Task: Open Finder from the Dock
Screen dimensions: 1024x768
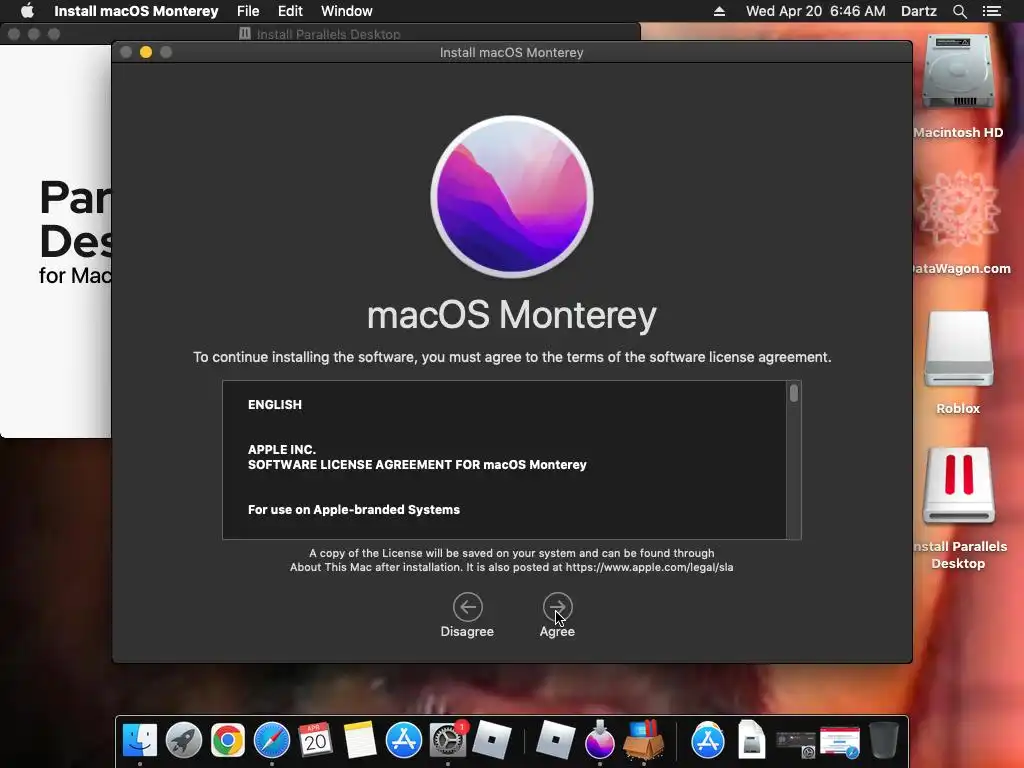Action: 140,741
